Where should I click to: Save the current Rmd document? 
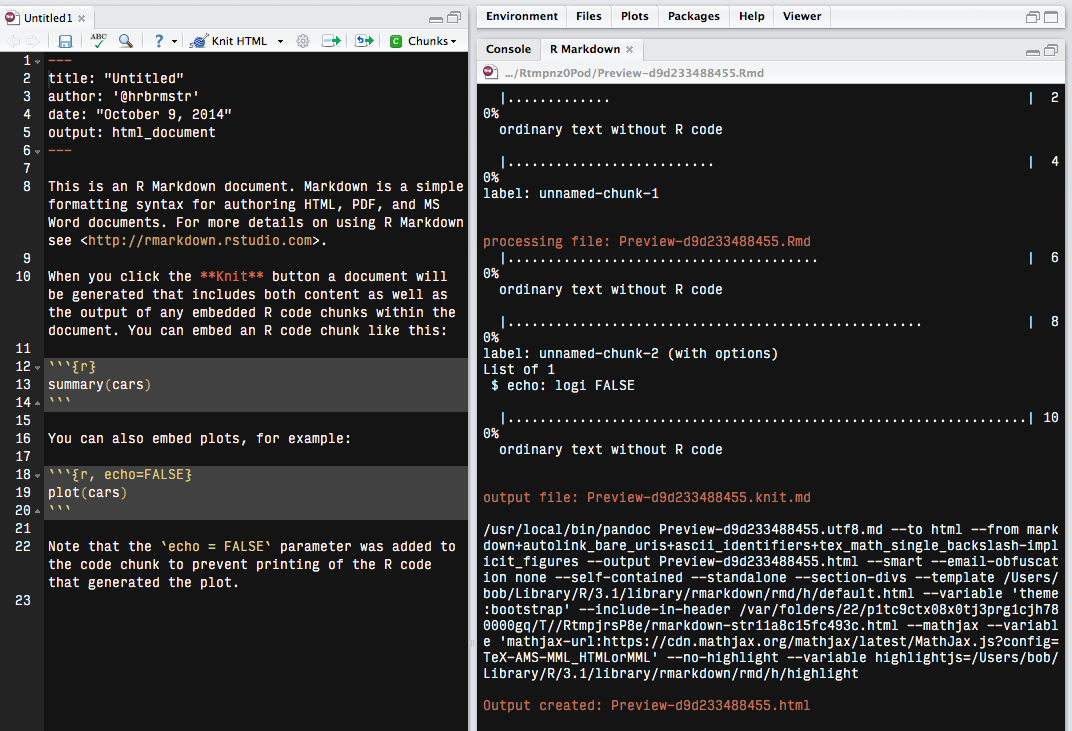click(x=65, y=42)
